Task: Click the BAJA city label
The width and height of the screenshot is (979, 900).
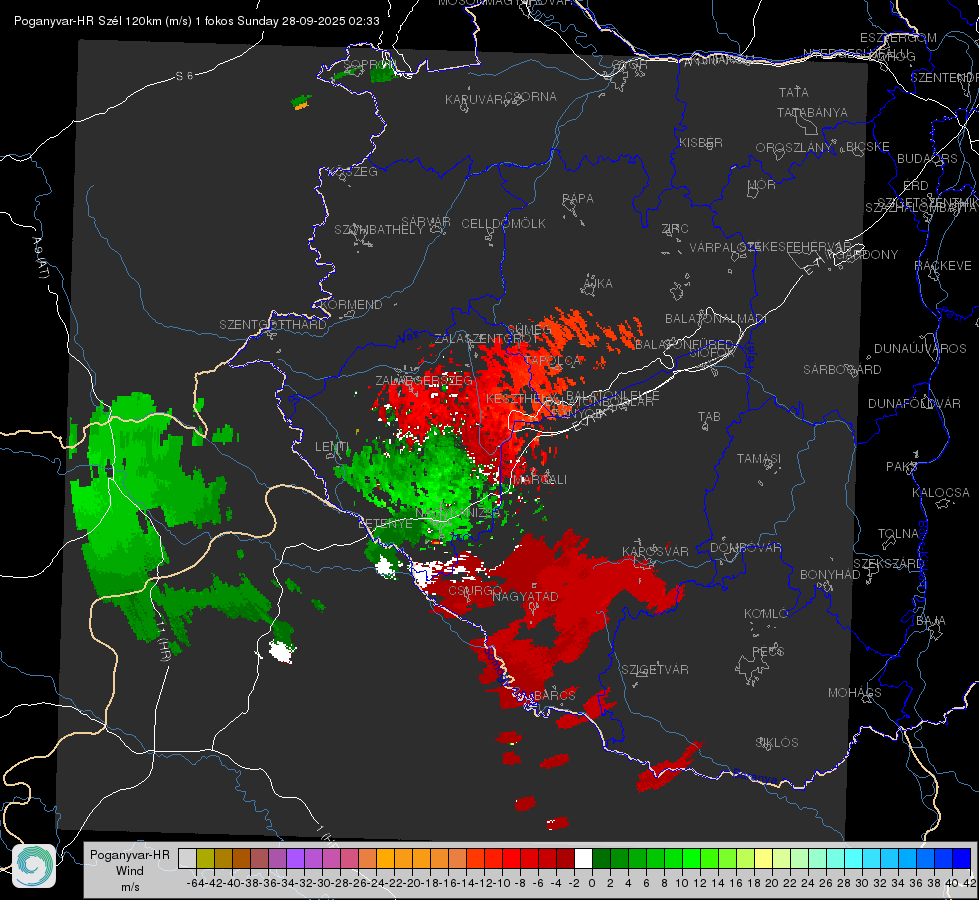Action: point(931,621)
